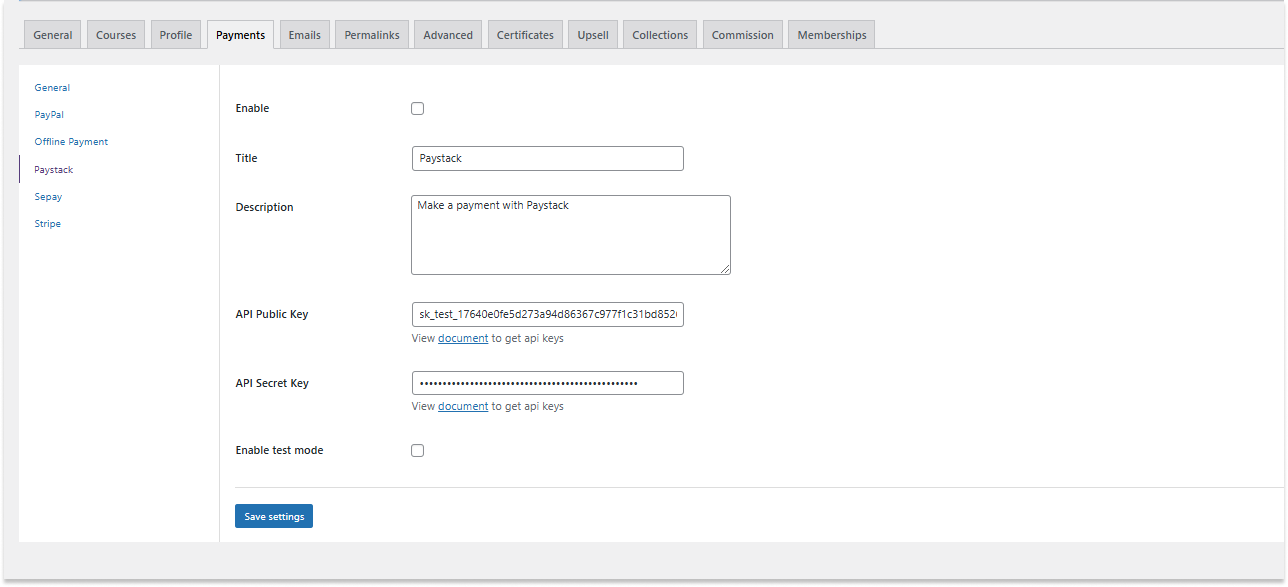1288x587 pixels.
Task: Click the API Public Key label
Action: click(272, 314)
